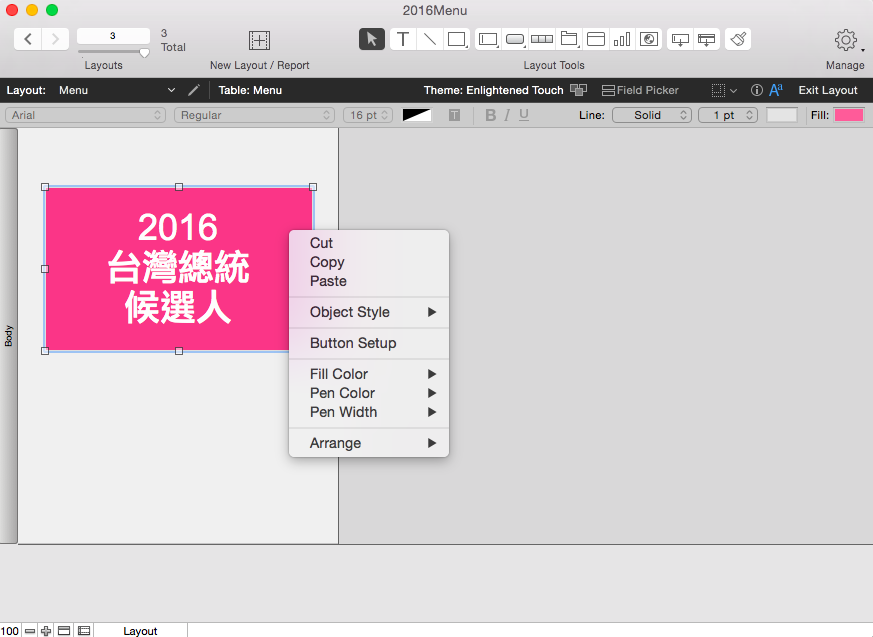
Task: Open the 16 pt font size dropdown
Action: [368, 115]
